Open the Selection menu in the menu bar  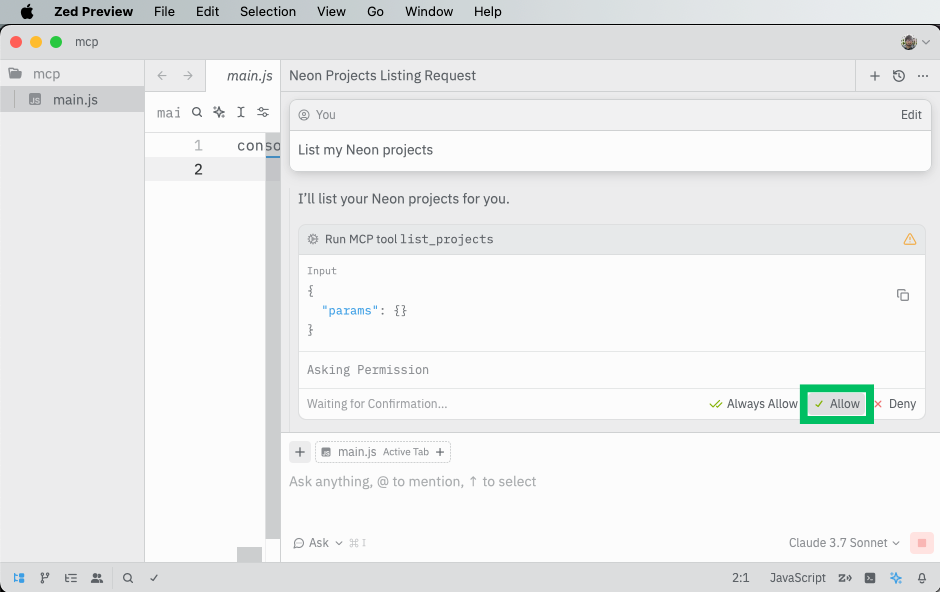coord(267,11)
